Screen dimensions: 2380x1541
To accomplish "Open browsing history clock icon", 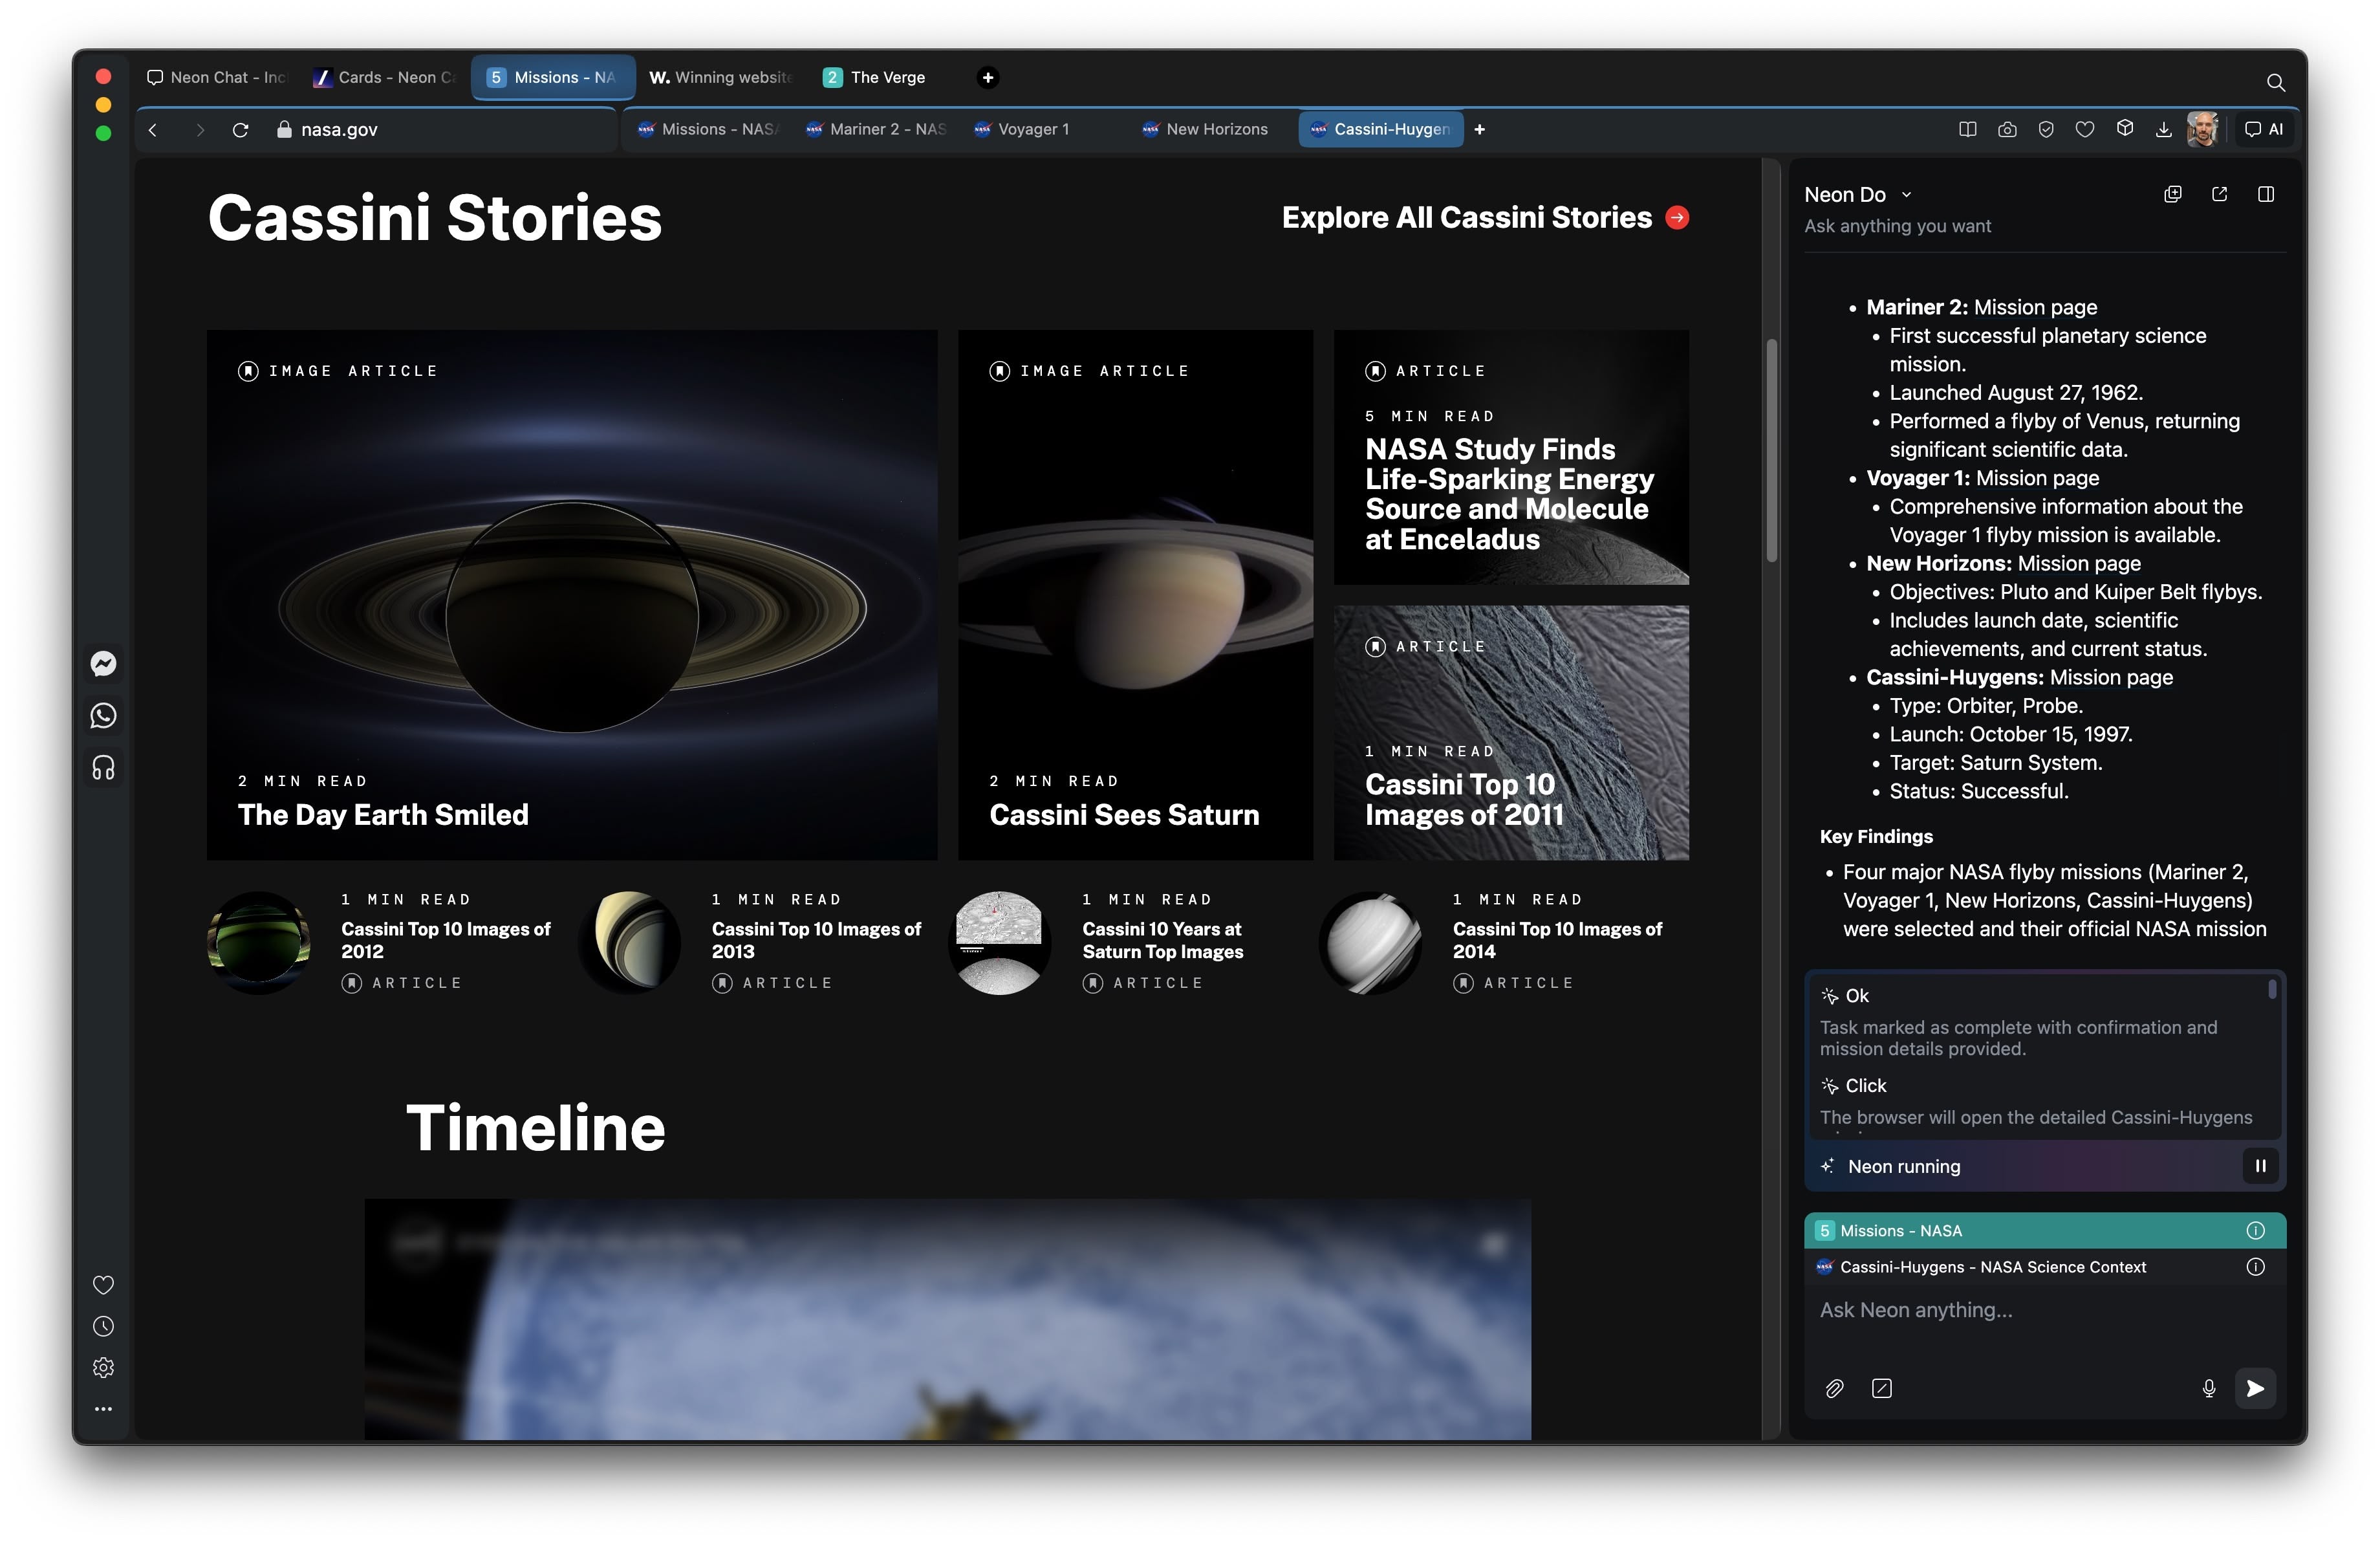I will 103,1326.
